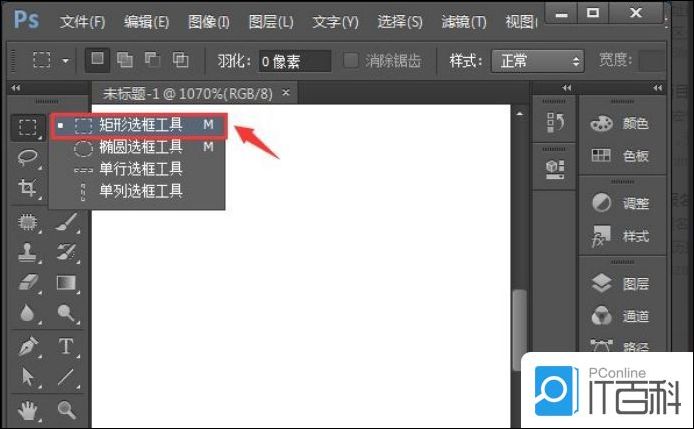Open the 图像(I) menu

click(208, 22)
